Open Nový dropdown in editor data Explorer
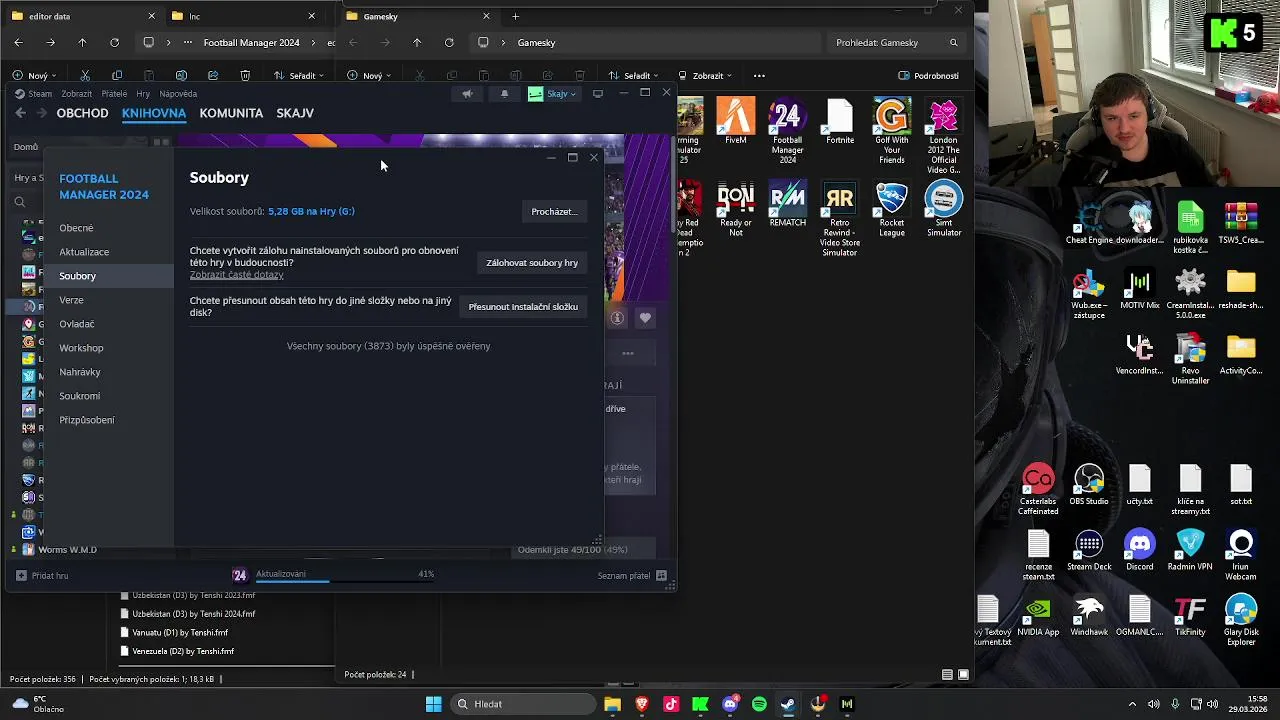Viewport: 1280px width, 720px height. click(x=34, y=76)
